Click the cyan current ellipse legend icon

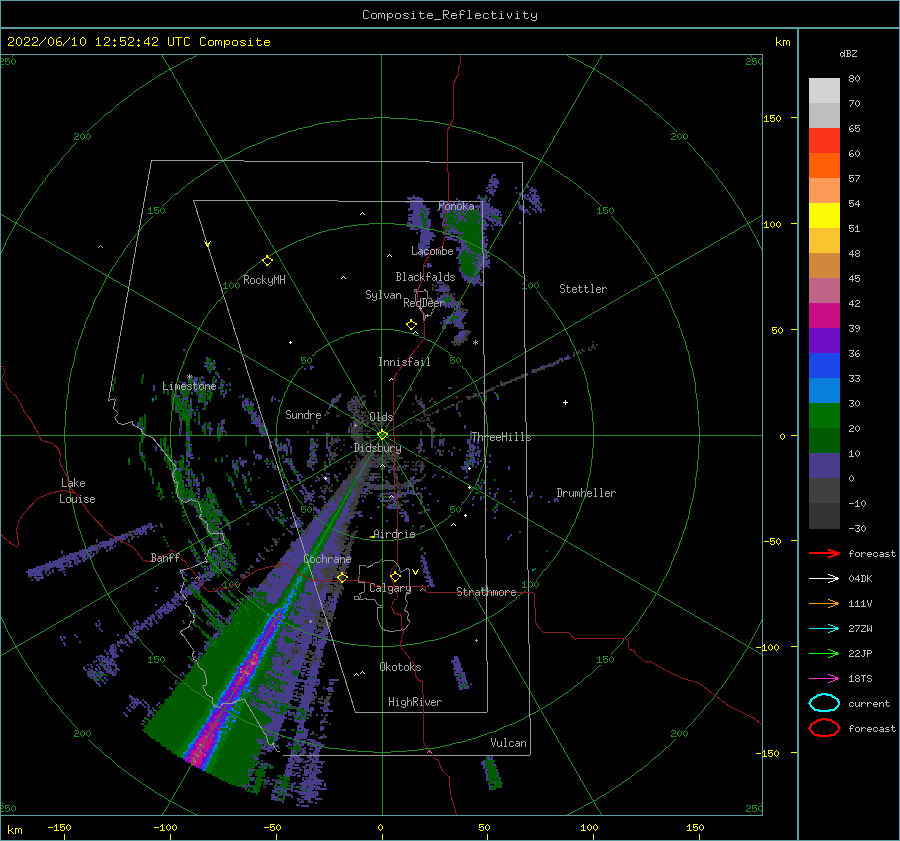coord(824,703)
